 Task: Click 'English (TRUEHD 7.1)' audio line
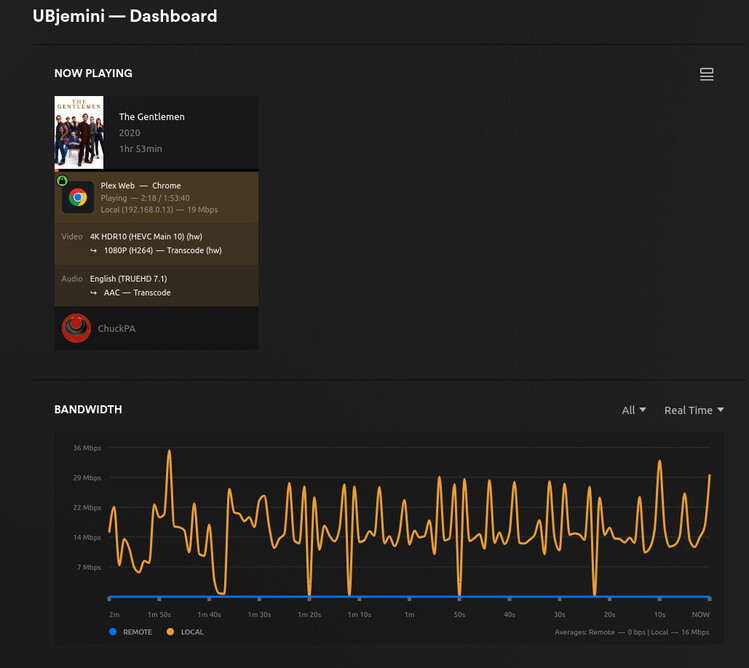(128, 279)
